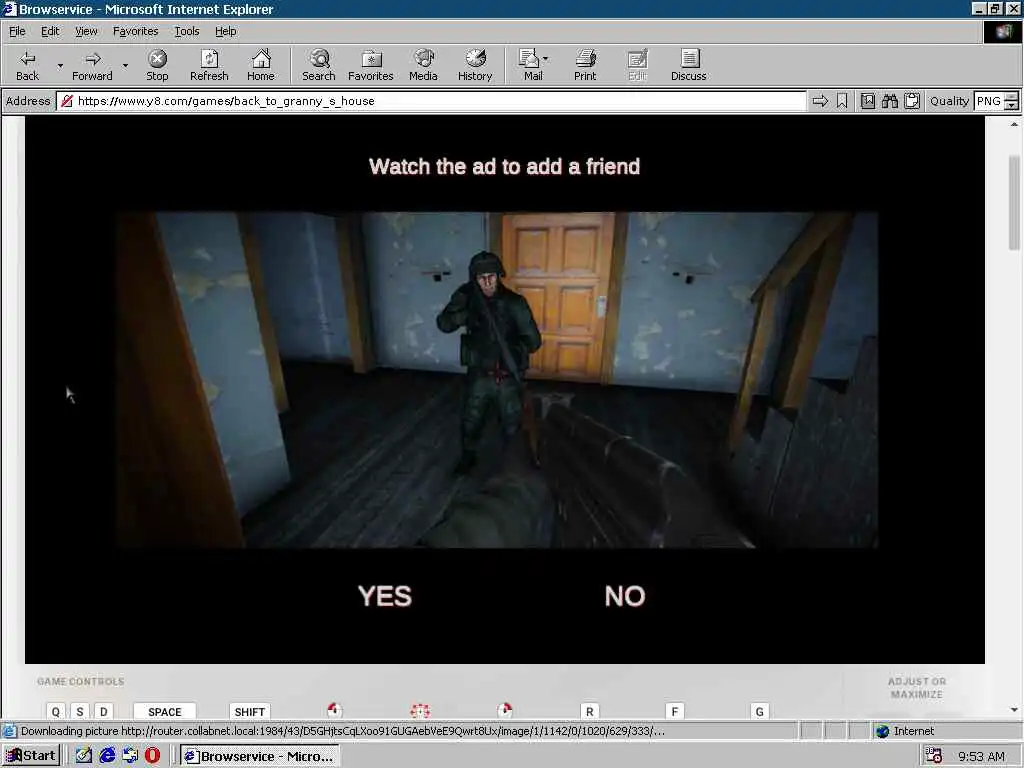Click the Downloading picture status bar text
The width and height of the screenshot is (1024, 768).
click(343, 731)
